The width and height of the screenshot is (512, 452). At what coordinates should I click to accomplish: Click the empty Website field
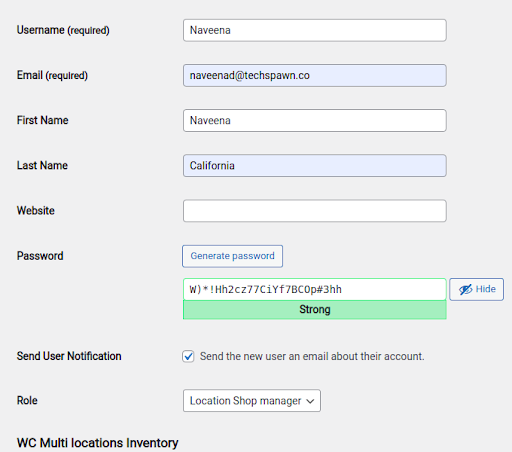click(315, 211)
